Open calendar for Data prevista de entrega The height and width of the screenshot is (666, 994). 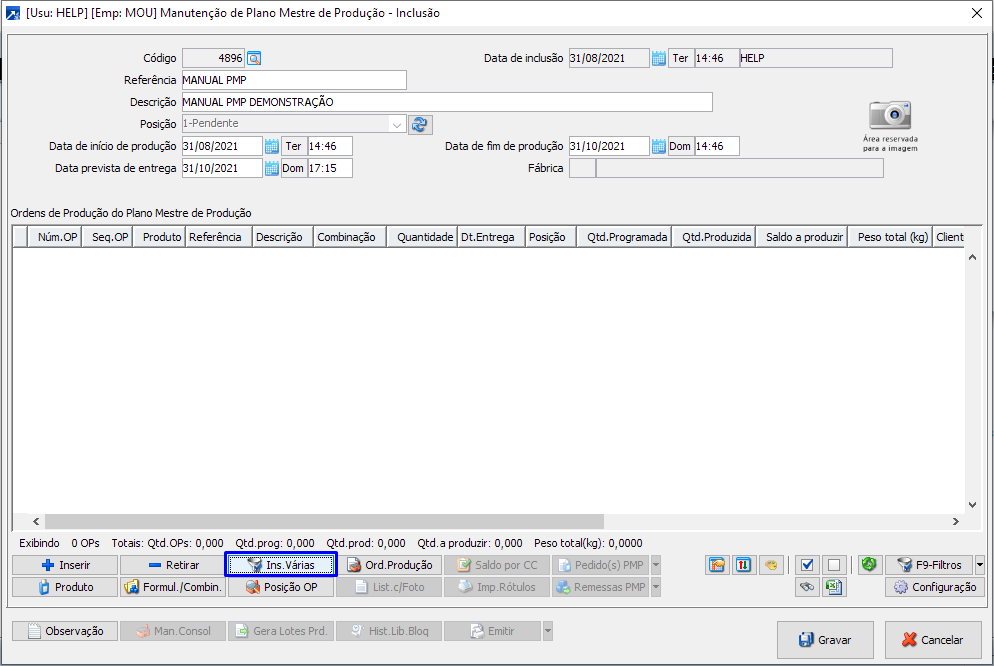point(271,169)
